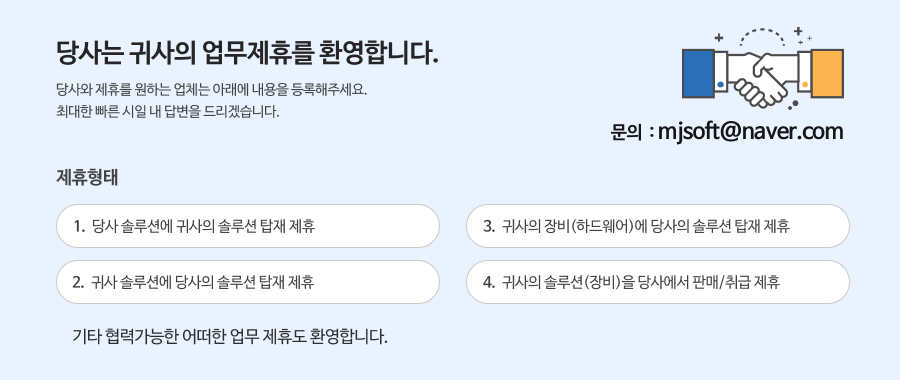This screenshot has width=900, height=380.
Task: Click the blue cuff button dot
Action: [x=720, y=85]
